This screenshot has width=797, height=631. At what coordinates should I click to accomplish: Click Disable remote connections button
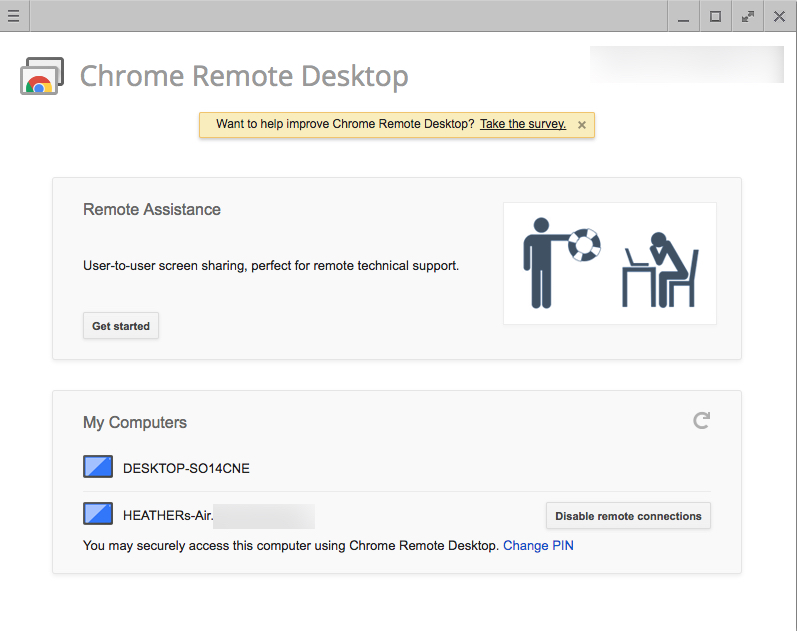628,516
